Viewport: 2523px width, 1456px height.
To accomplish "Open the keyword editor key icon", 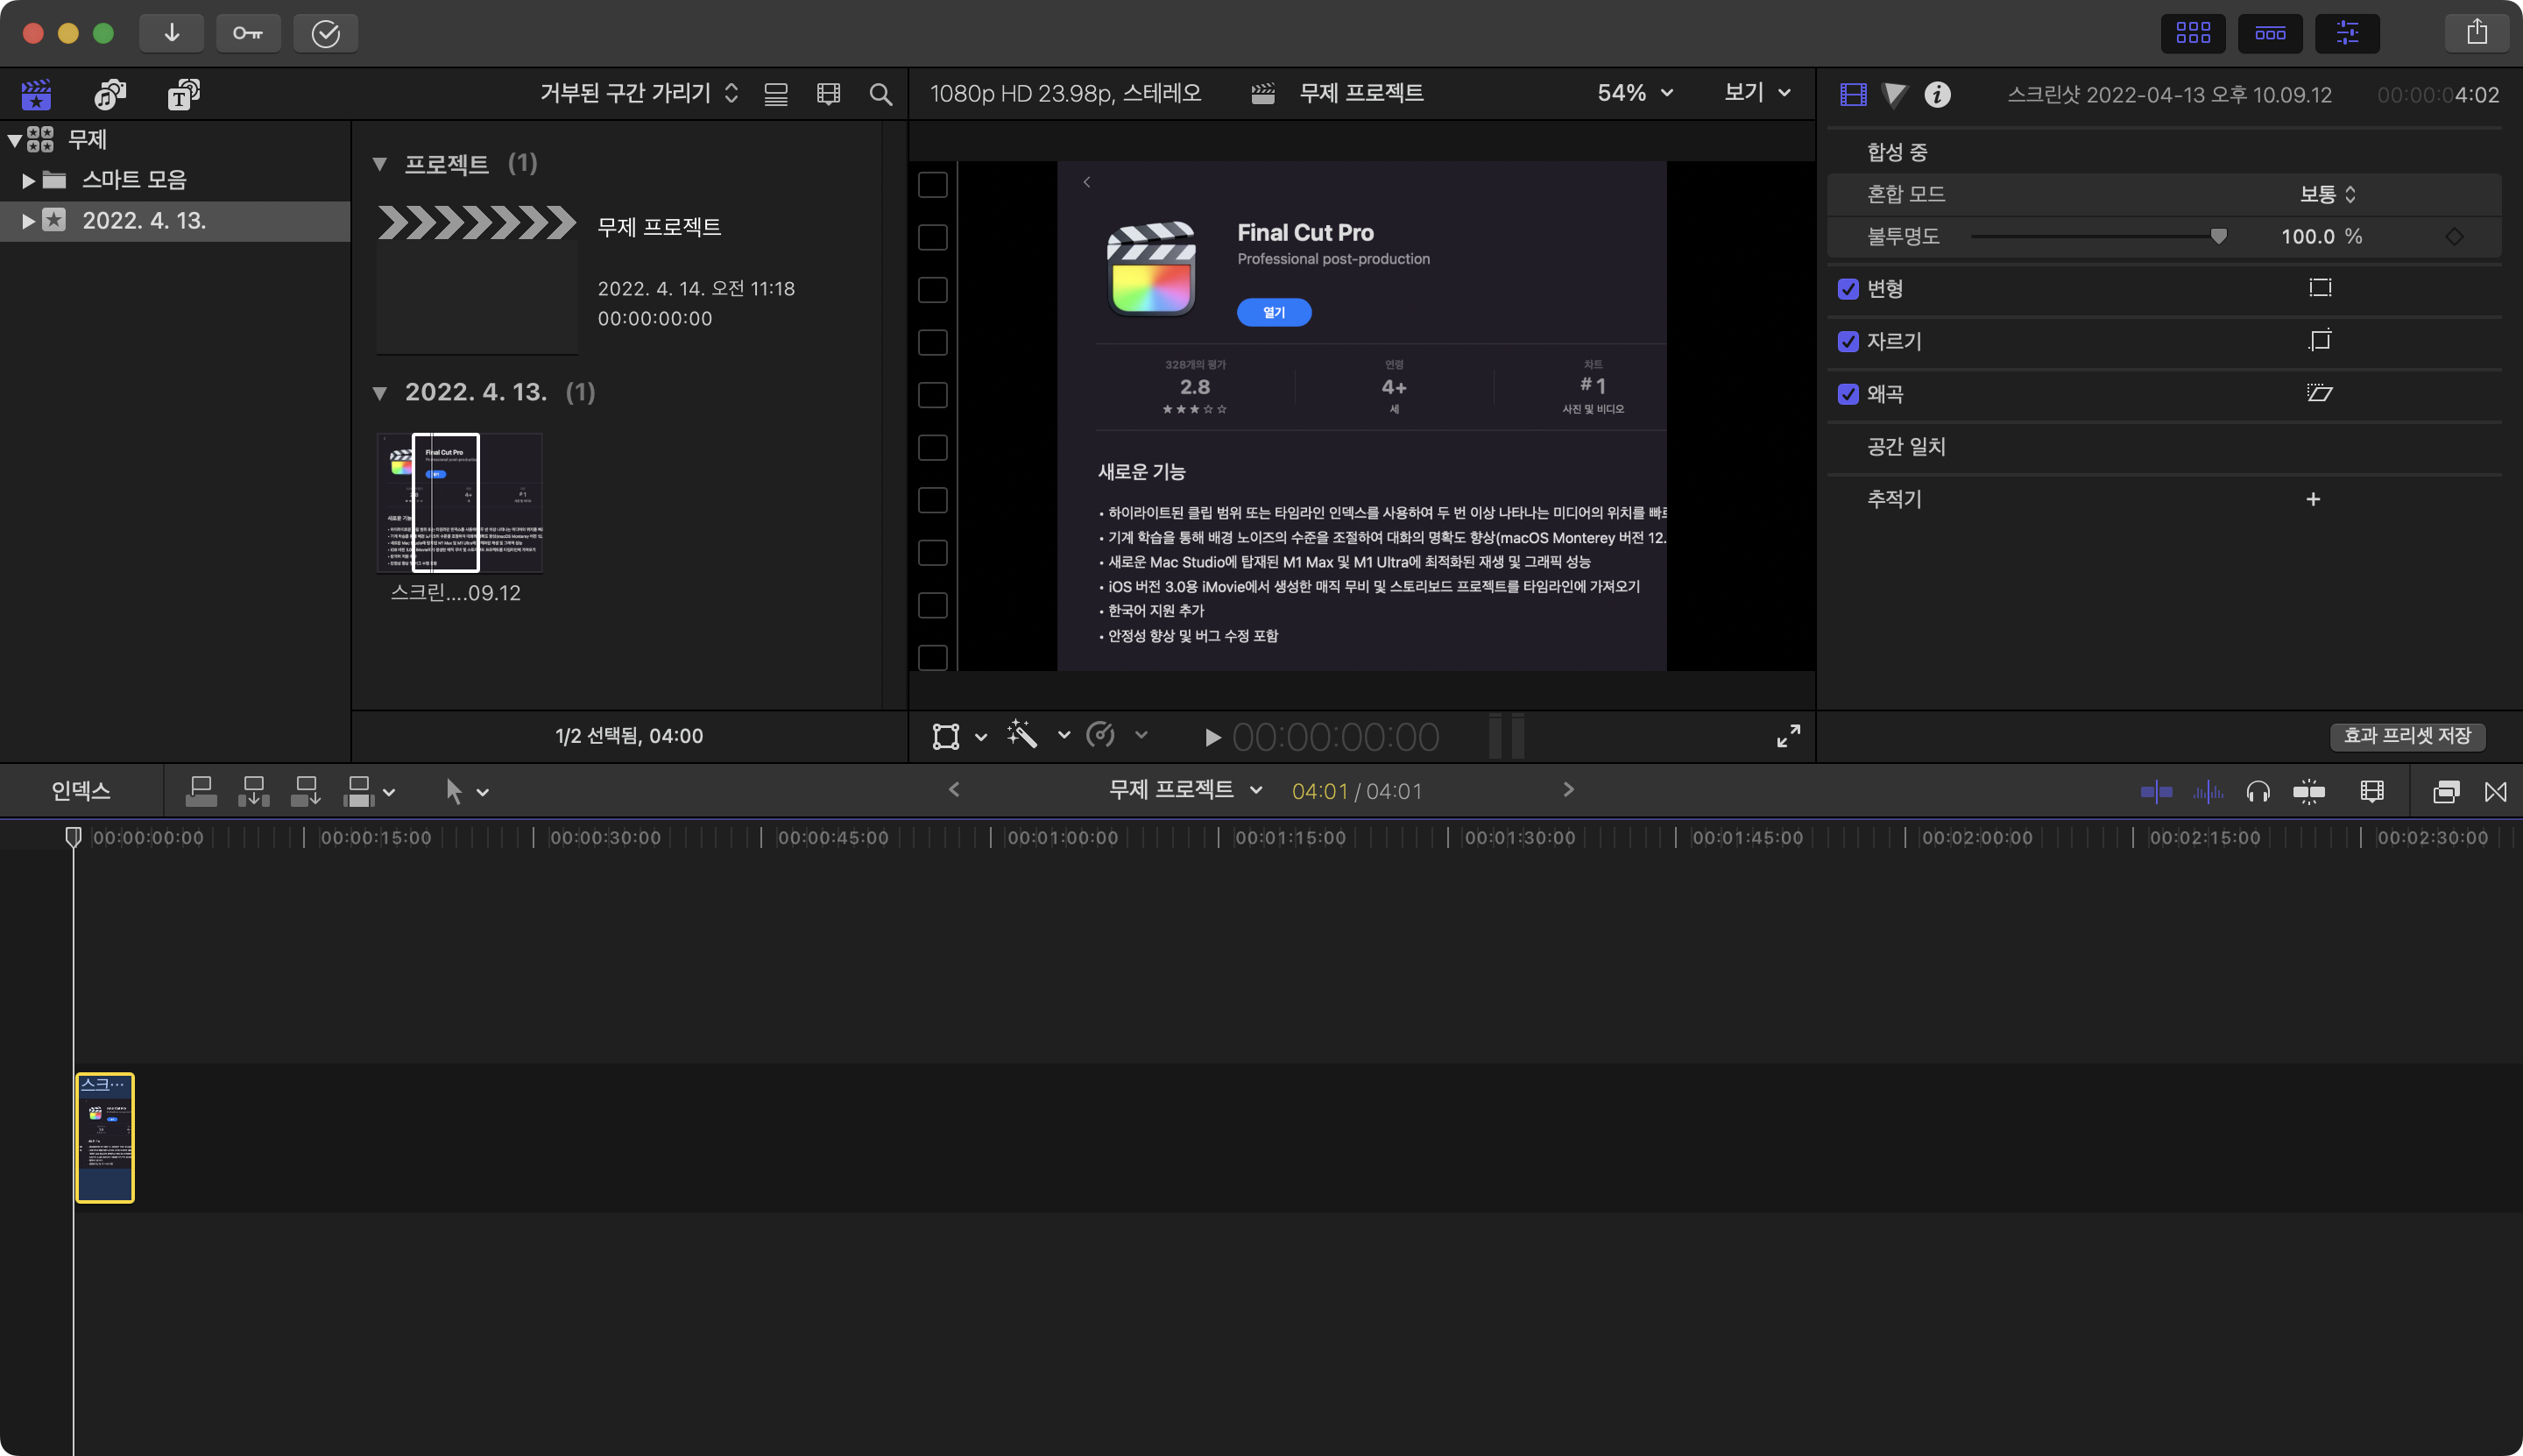I will [248, 33].
